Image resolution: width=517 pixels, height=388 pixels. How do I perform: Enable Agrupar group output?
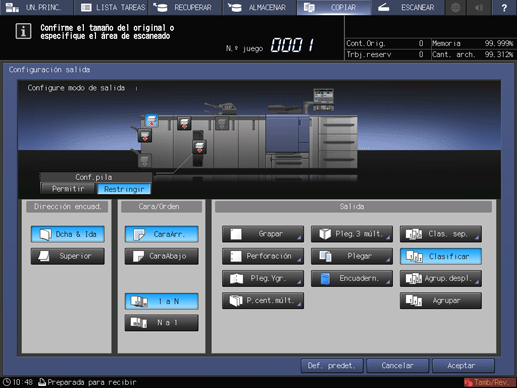(x=441, y=300)
